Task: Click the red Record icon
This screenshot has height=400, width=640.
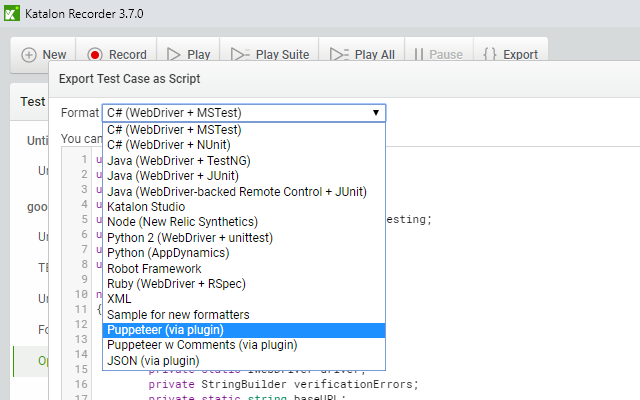Action: pos(95,55)
